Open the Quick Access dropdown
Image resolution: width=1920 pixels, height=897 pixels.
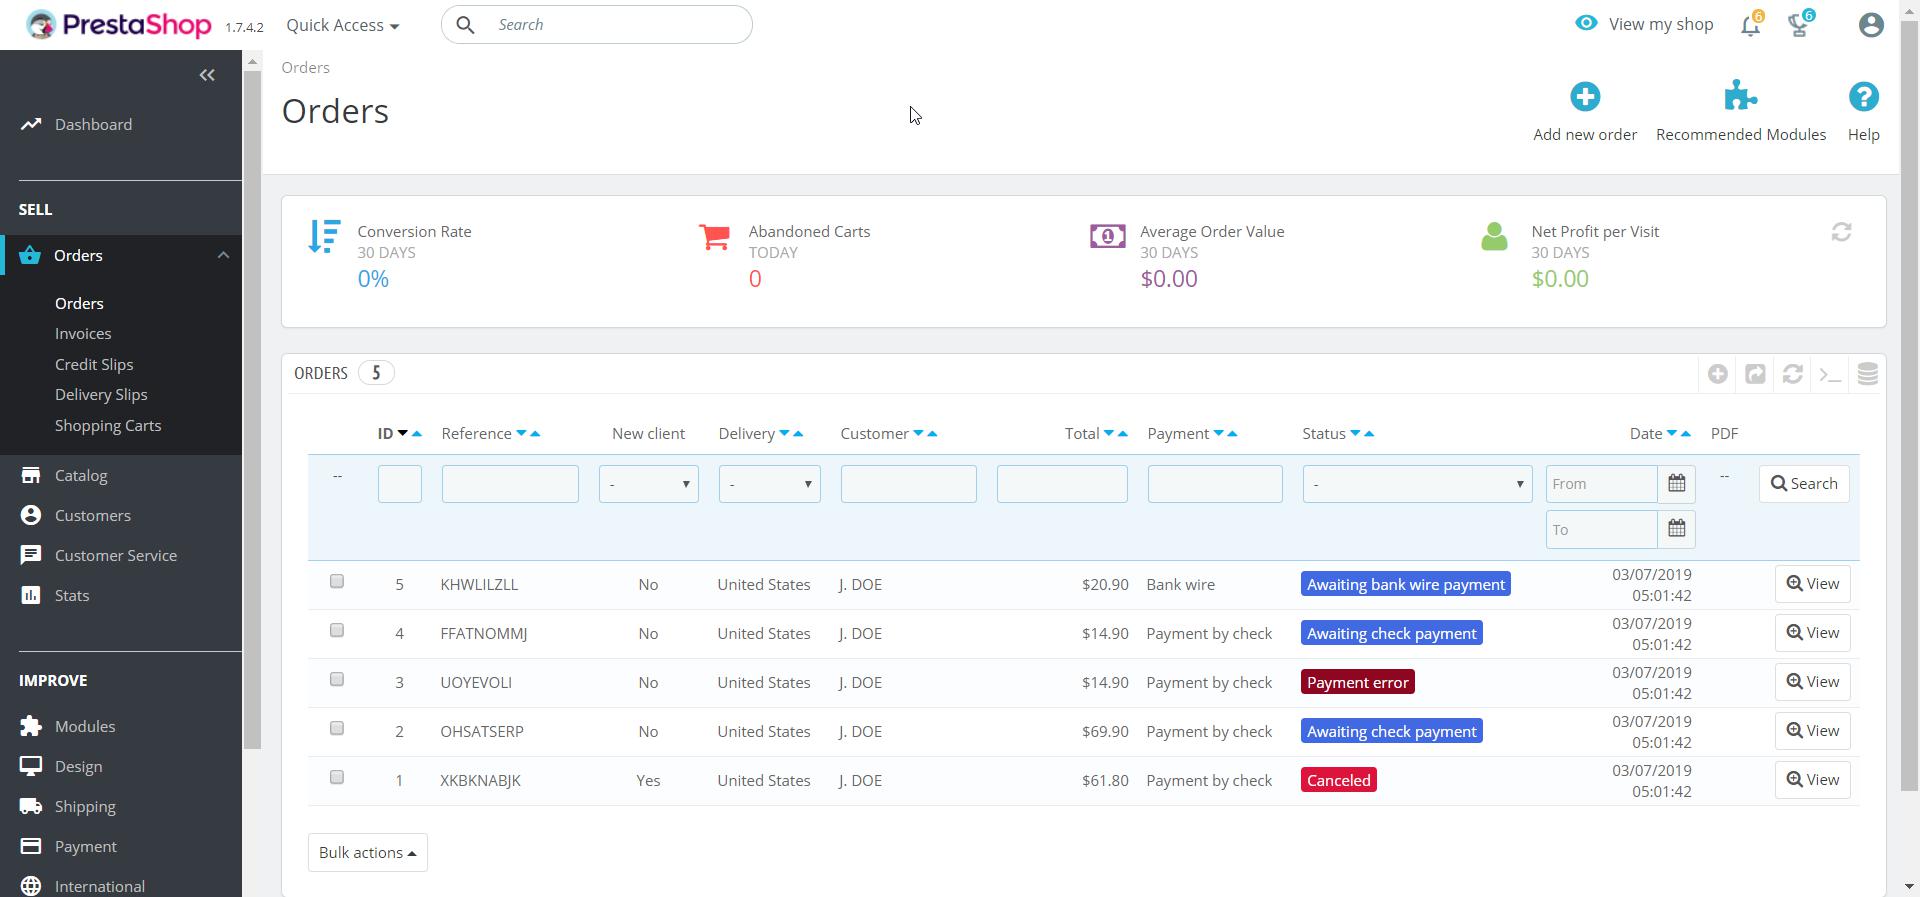coord(342,25)
